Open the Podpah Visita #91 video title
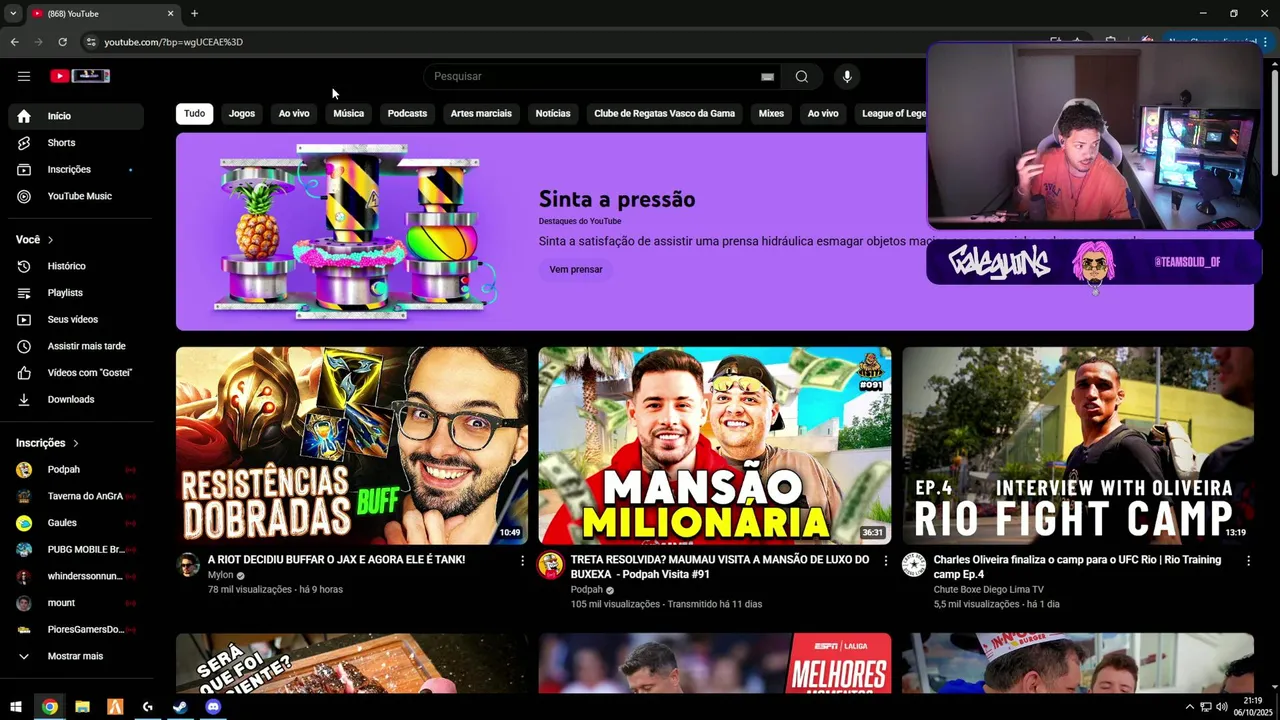The height and width of the screenshot is (720, 1280). (720, 567)
